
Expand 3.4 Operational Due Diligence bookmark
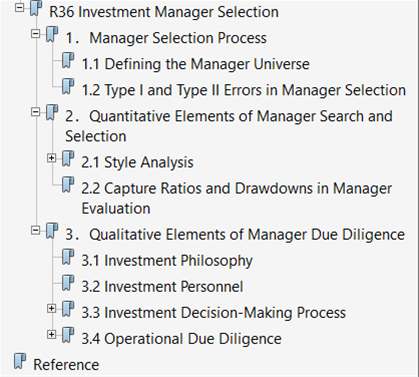tap(51, 334)
